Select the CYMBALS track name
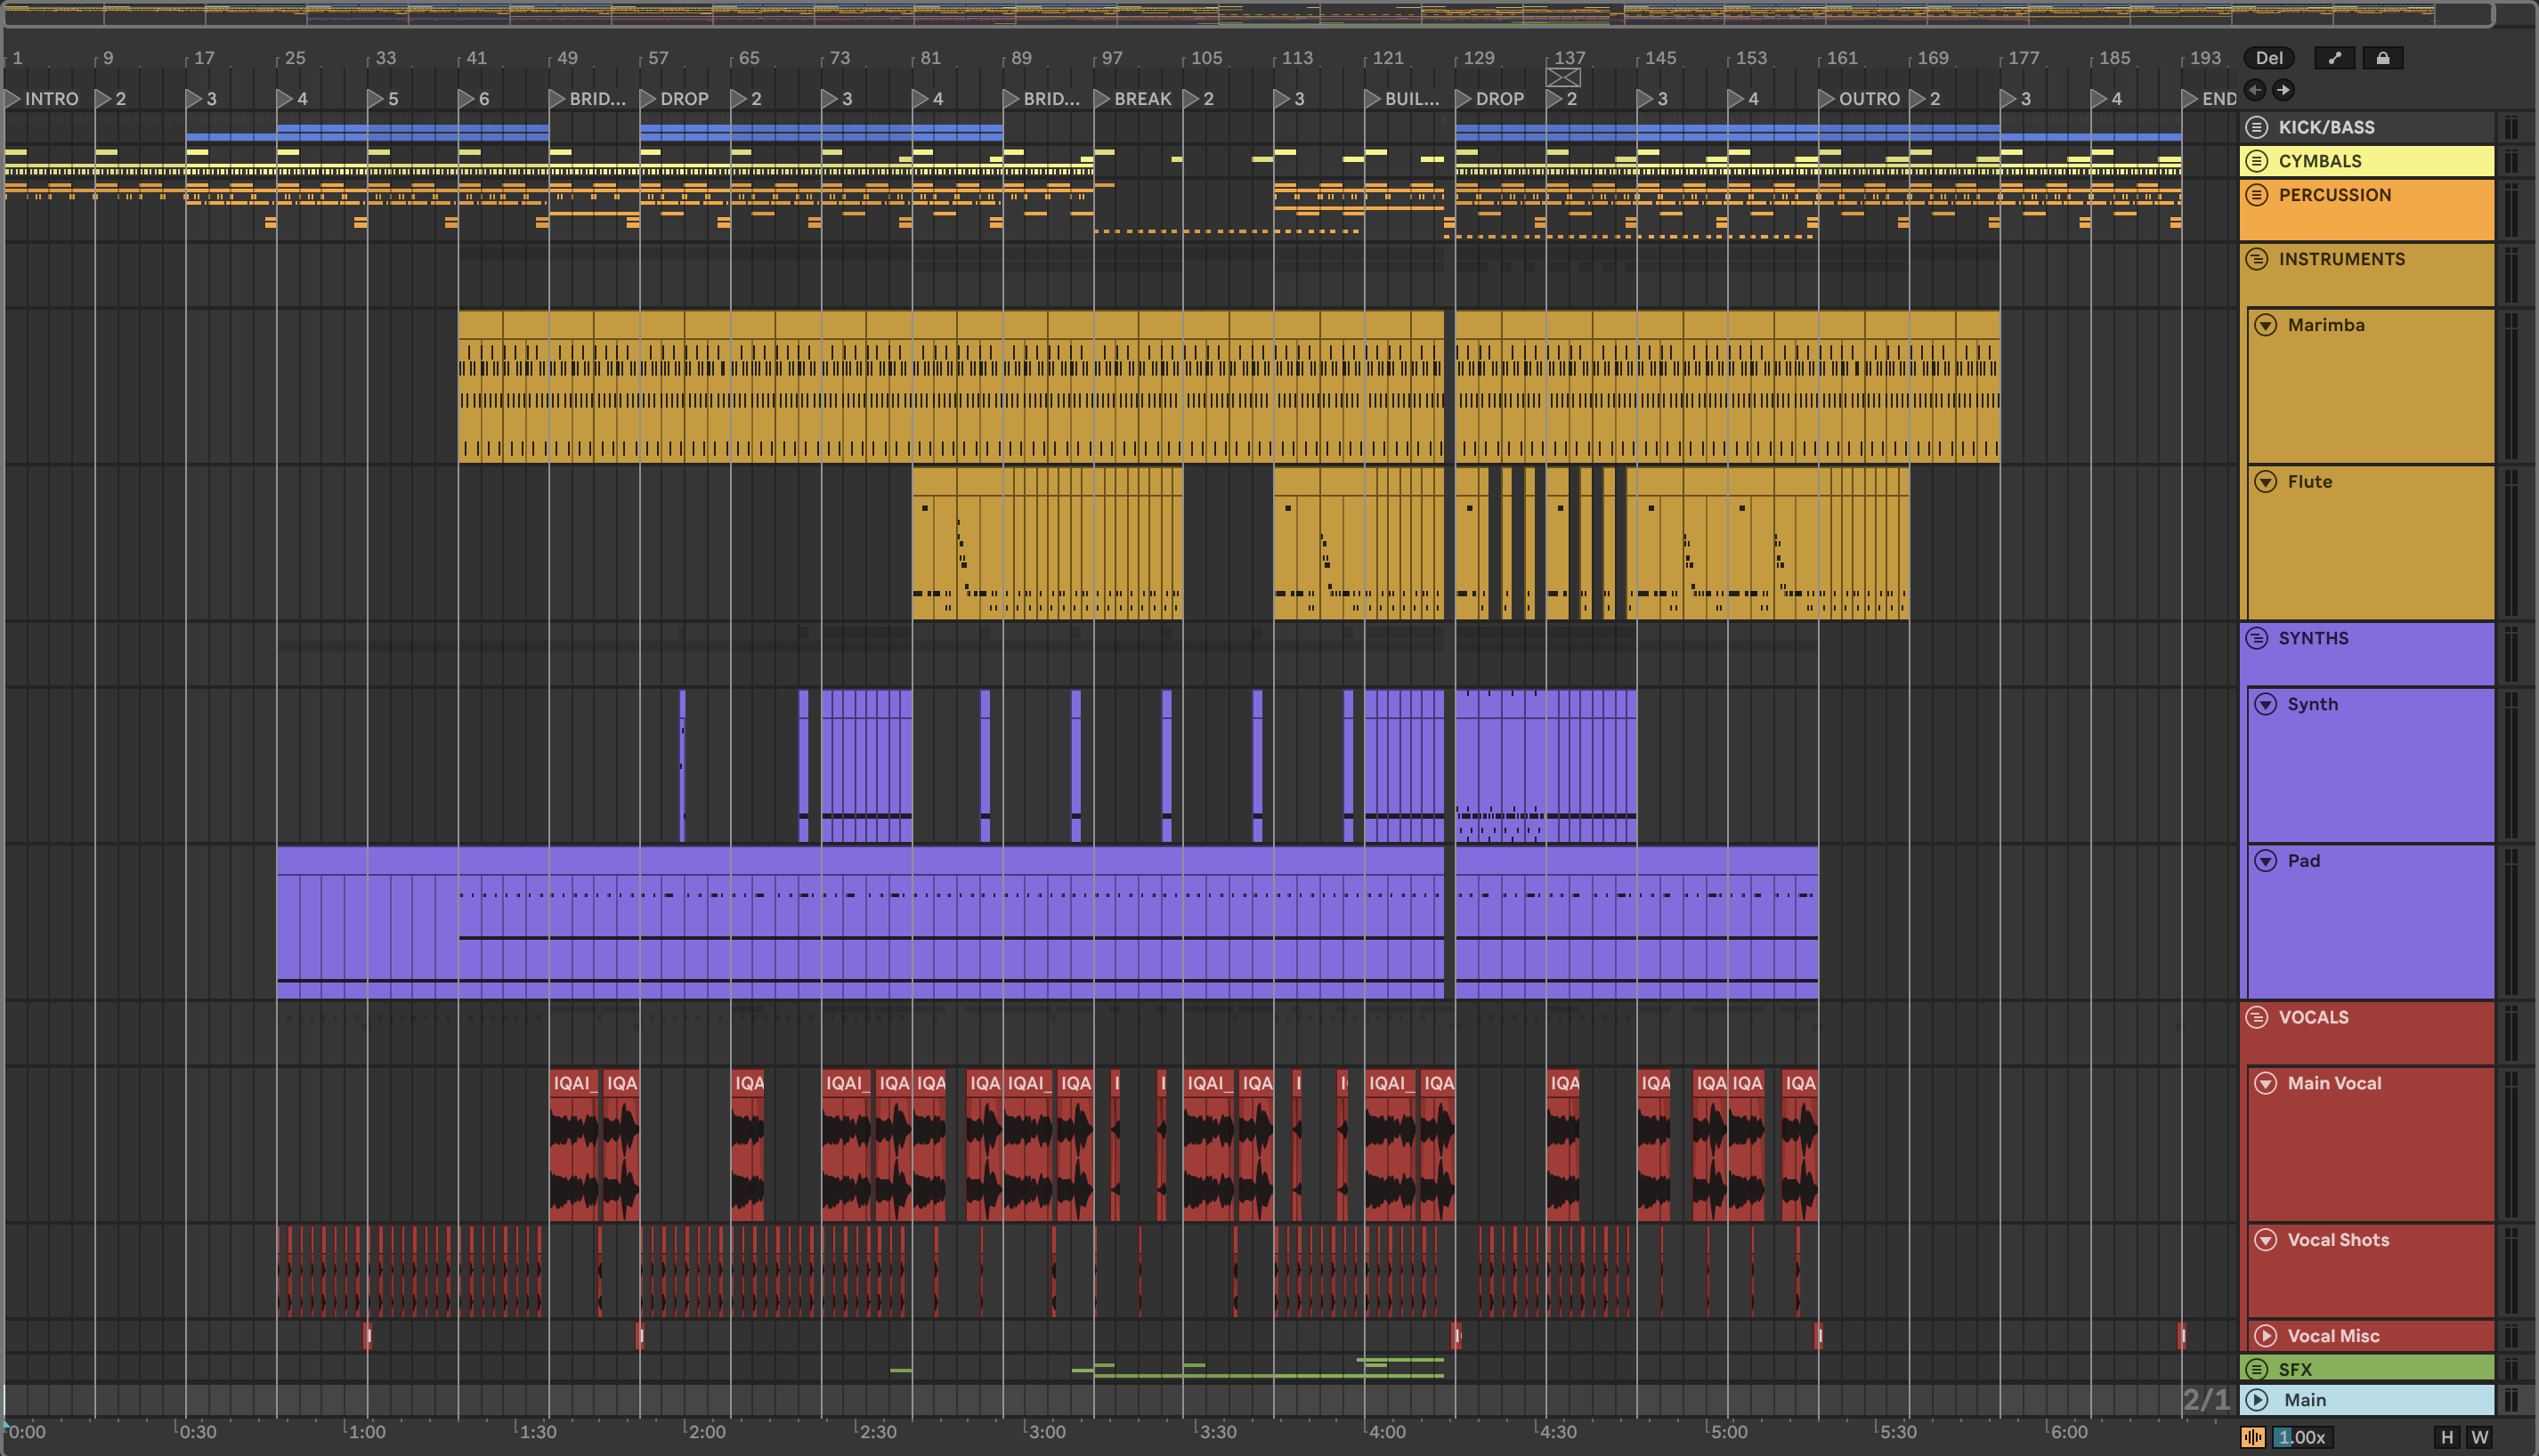This screenshot has width=2539, height=1456. (2320, 161)
